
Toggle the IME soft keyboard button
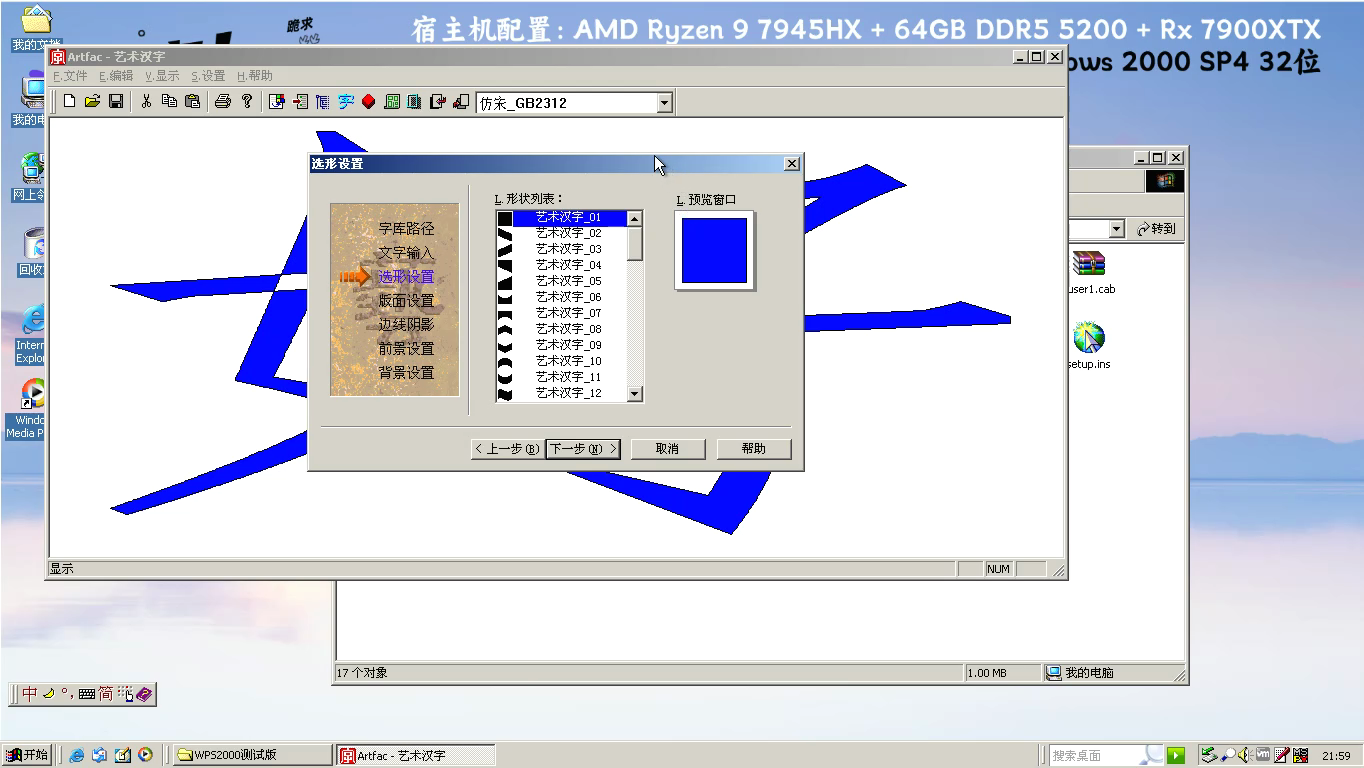pos(86,693)
